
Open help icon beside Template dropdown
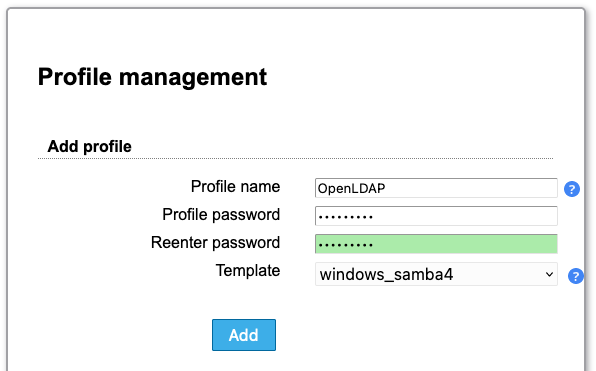pyautogui.click(x=575, y=276)
